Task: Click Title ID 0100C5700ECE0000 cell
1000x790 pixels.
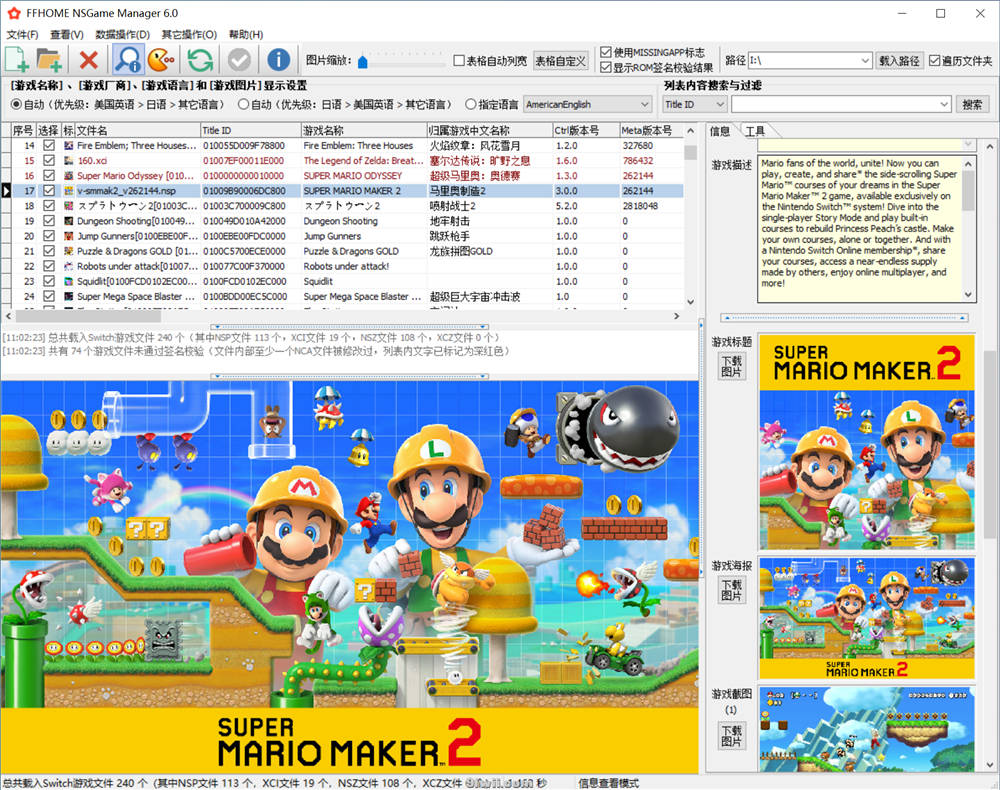Action: pyautogui.click(x=251, y=251)
